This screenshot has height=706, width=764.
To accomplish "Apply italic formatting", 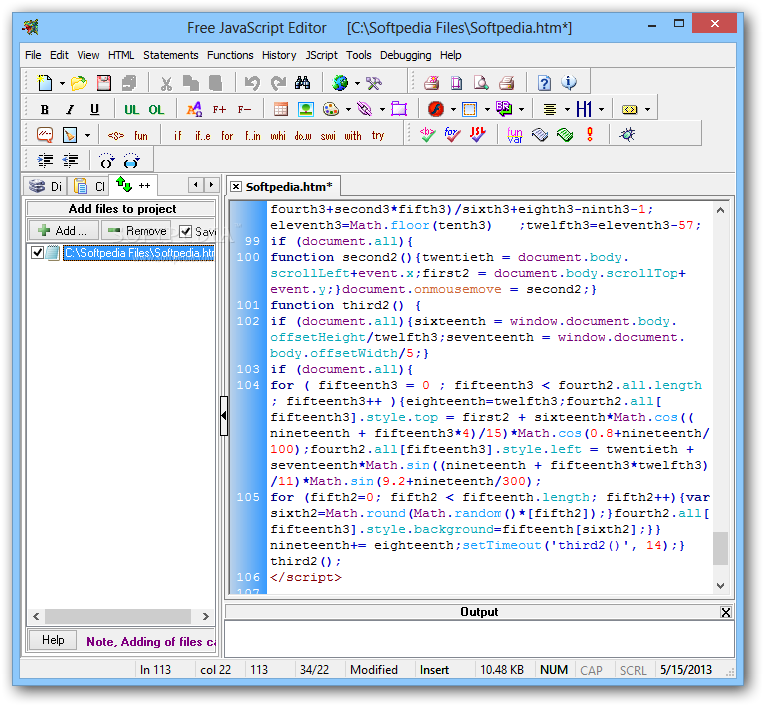I will coord(70,109).
